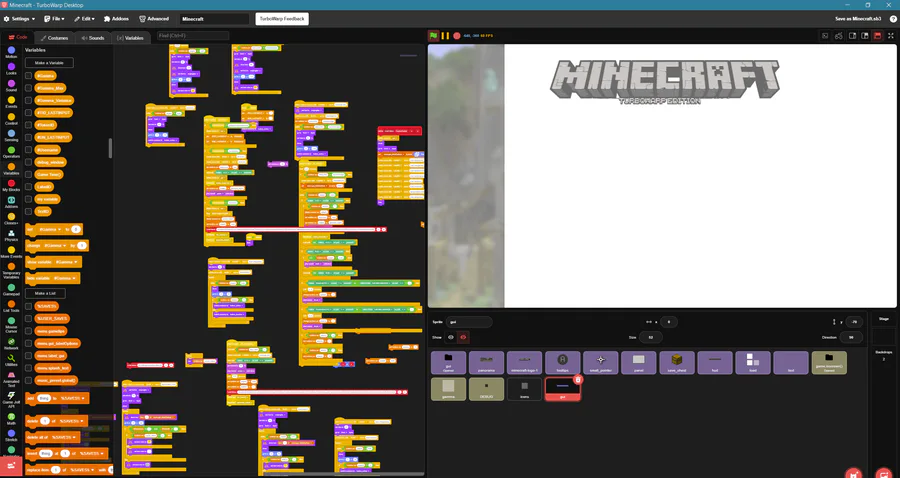Select the Utilities extension category

(x=11, y=360)
